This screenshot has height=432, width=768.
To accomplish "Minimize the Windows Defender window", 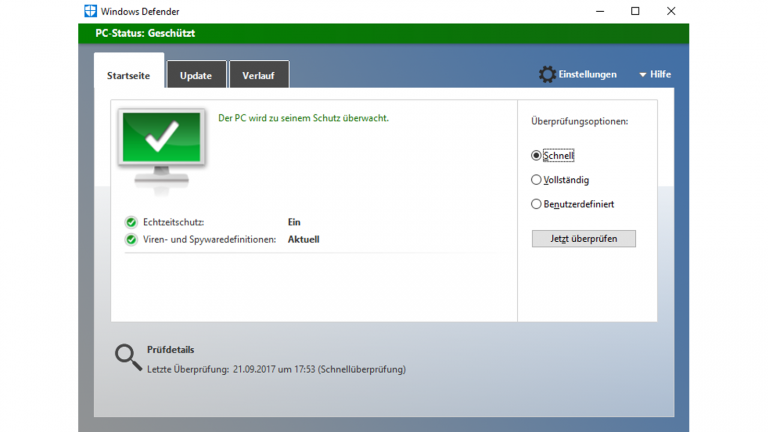I will (600, 11).
